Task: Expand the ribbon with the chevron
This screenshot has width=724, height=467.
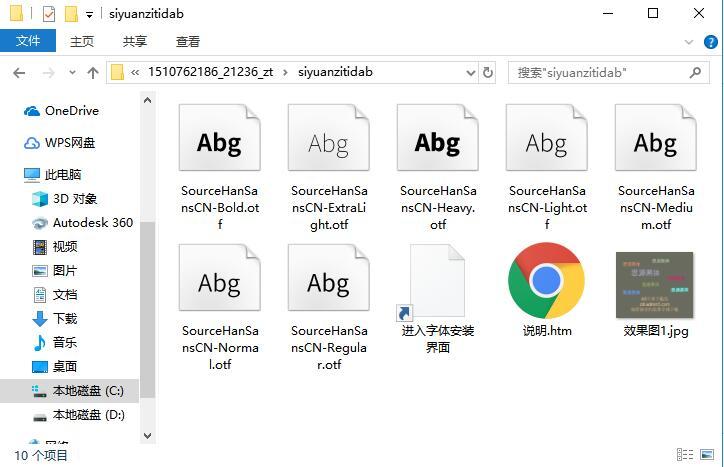Action: tap(689, 42)
